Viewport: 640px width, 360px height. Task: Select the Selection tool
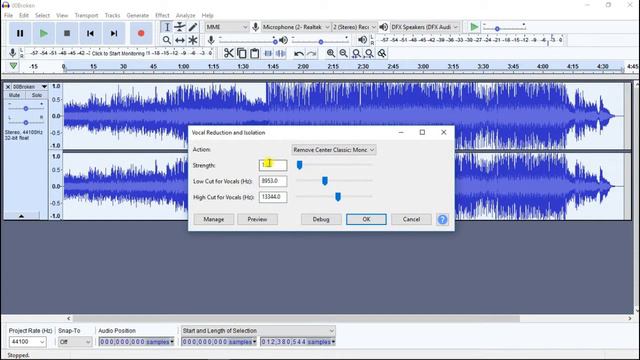167,27
